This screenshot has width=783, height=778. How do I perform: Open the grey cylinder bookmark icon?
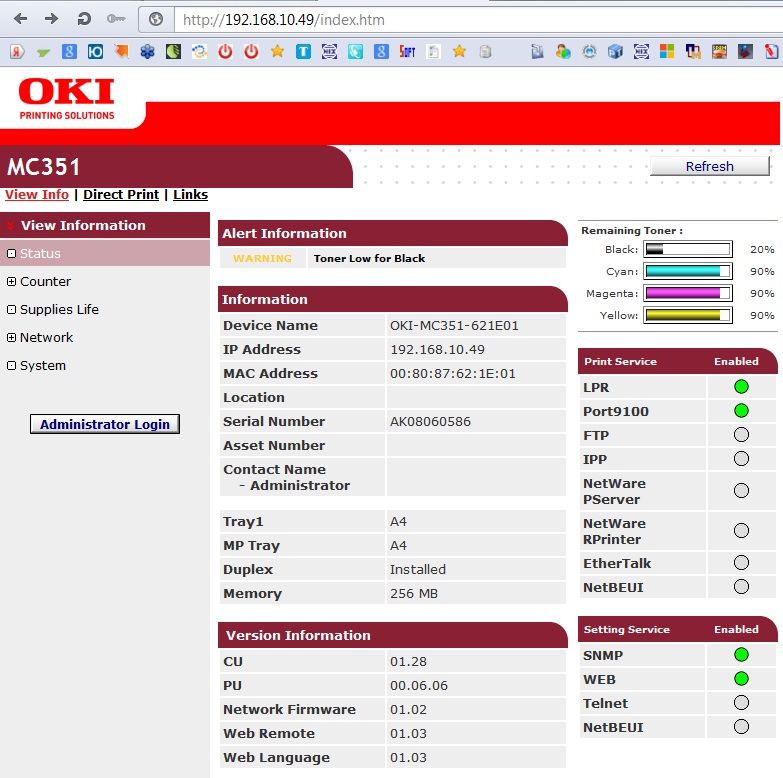coord(485,51)
